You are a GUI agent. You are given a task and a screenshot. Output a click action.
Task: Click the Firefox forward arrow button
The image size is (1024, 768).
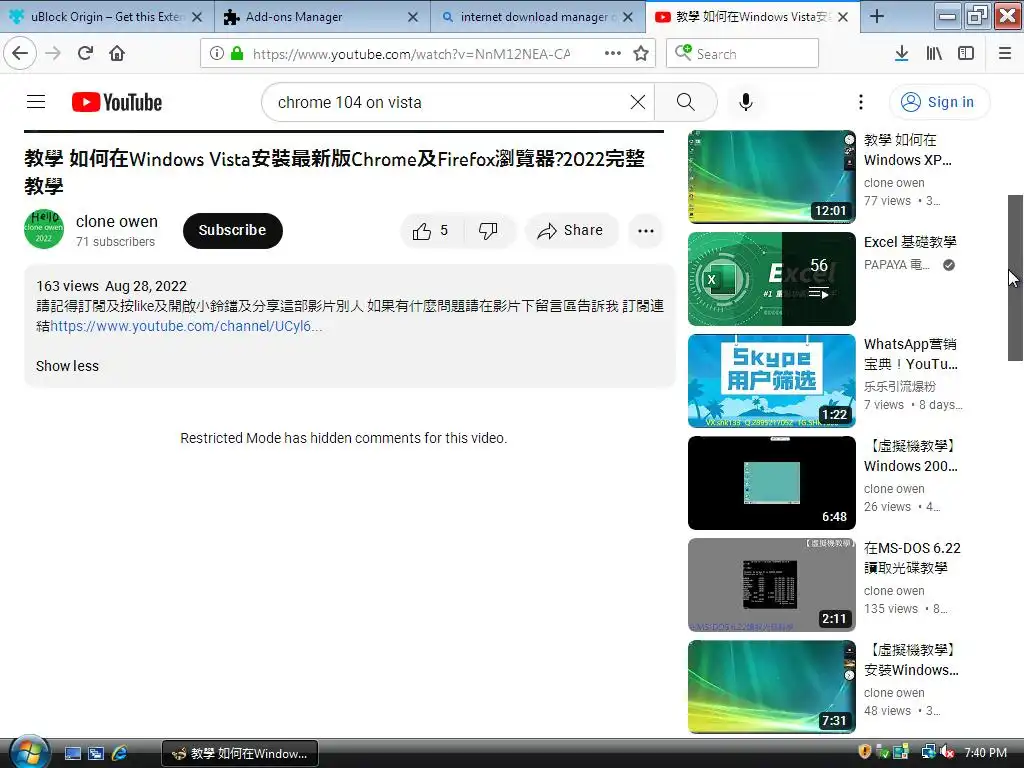(54, 53)
